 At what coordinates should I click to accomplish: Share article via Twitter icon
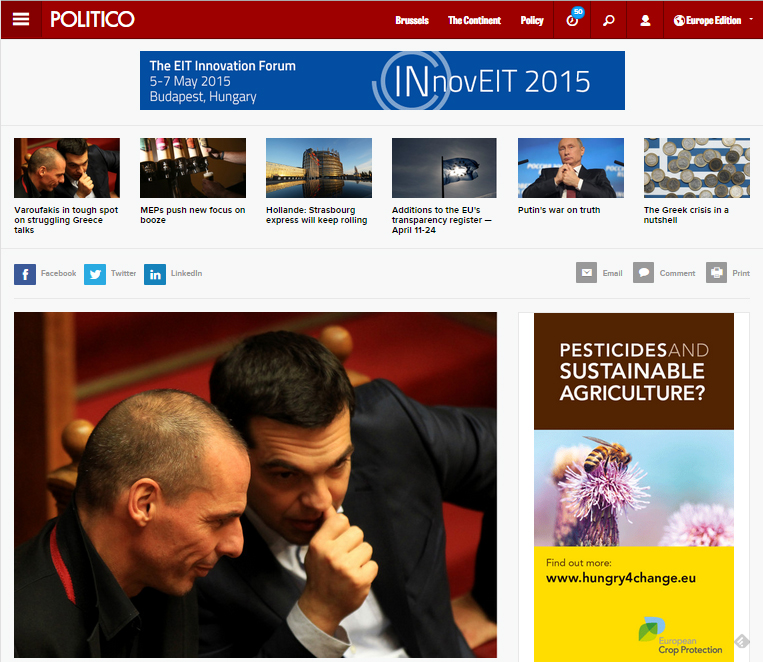tap(95, 275)
